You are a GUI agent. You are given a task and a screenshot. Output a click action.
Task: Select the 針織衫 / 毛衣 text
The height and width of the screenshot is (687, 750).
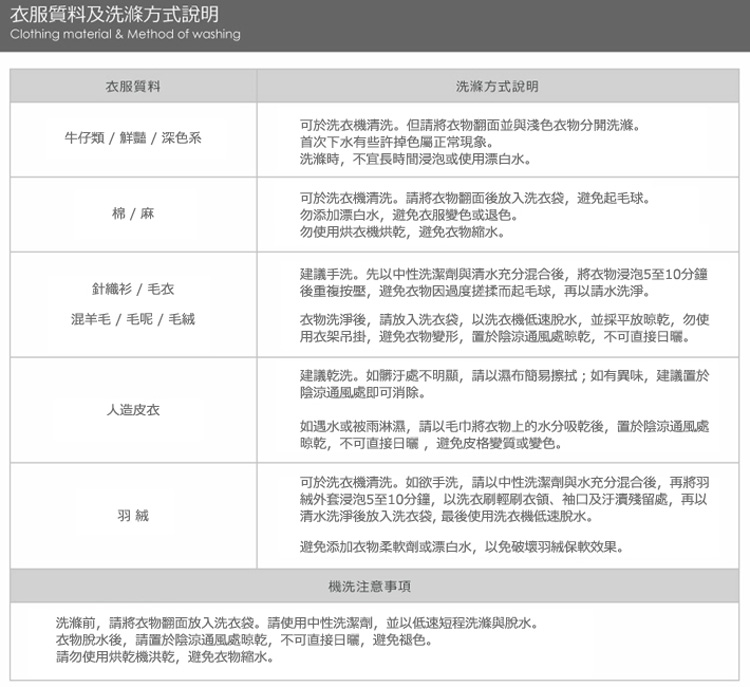133,289
